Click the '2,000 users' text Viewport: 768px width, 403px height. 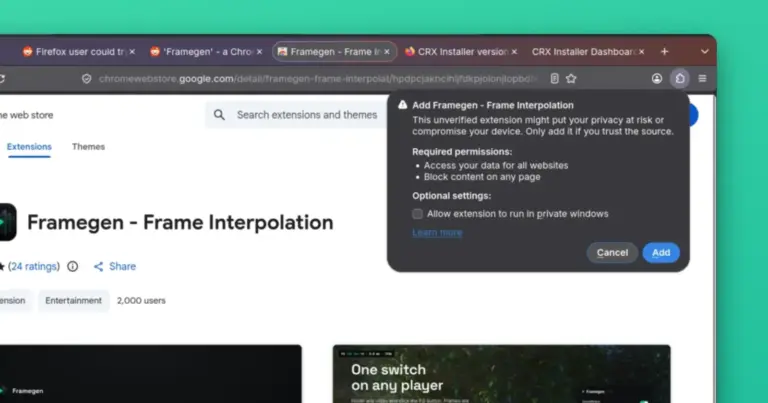pyautogui.click(x=141, y=301)
